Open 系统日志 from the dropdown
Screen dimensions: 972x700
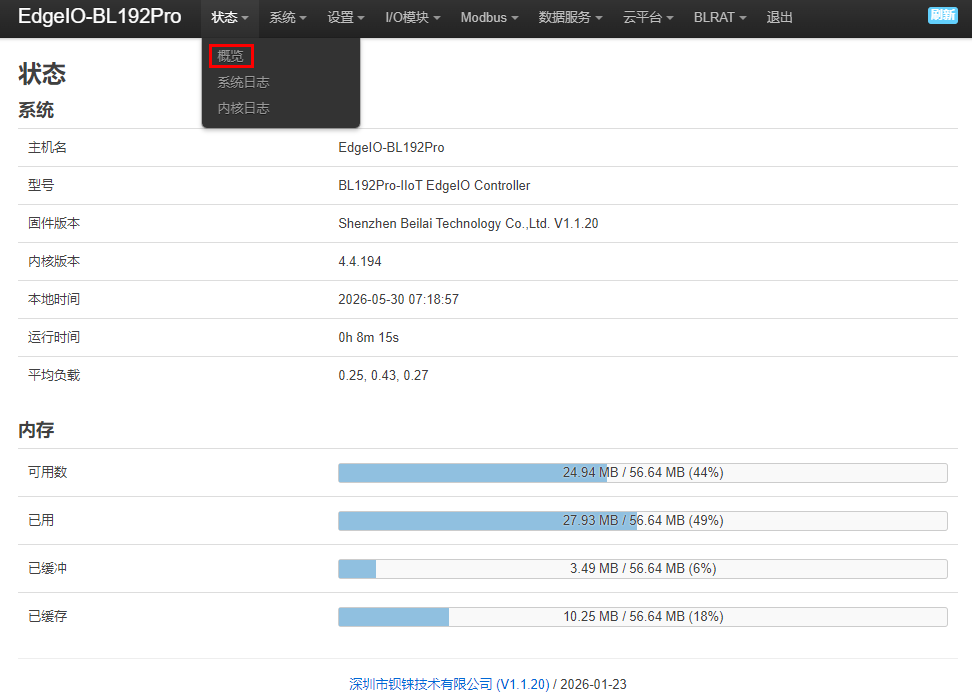click(243, 82)
